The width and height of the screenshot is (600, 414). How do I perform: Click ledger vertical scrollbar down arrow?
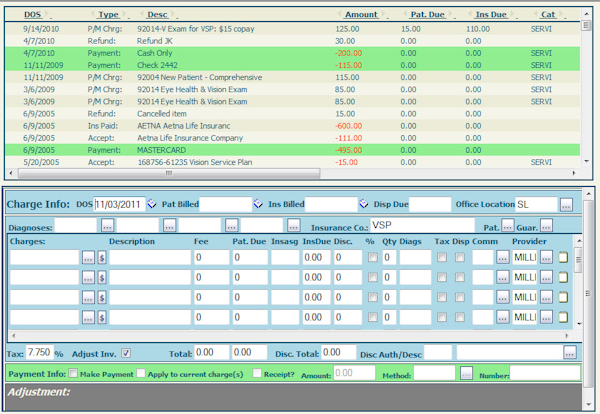tap(587, 161)
